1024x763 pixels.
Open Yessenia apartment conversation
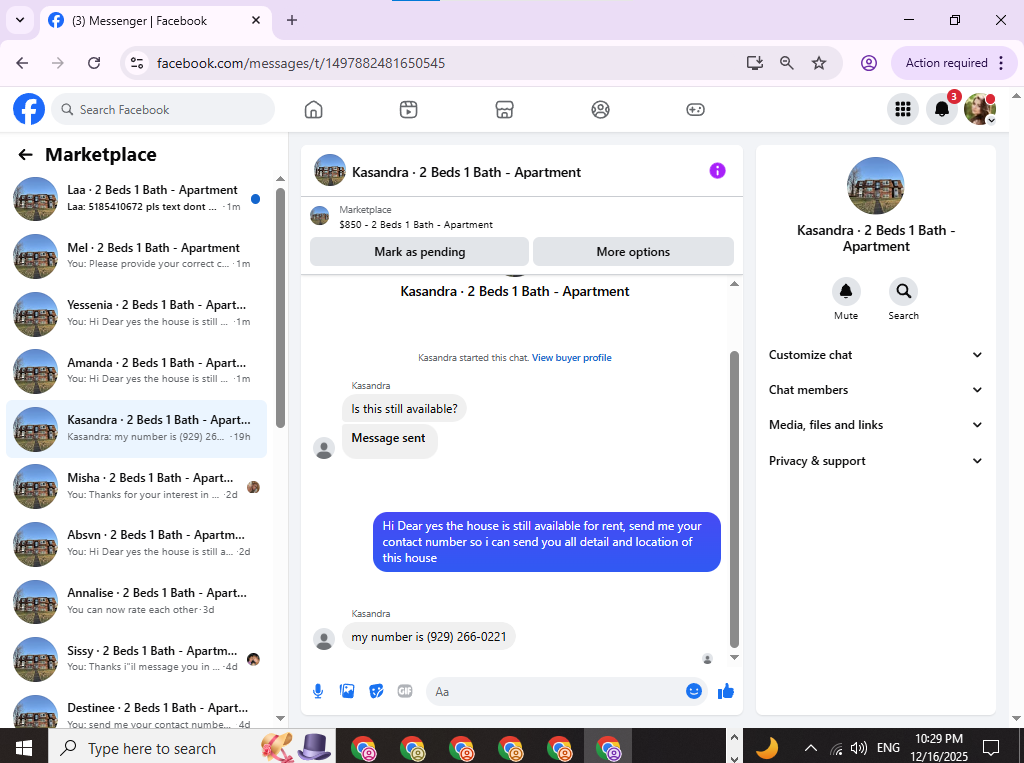click(136, 314)
